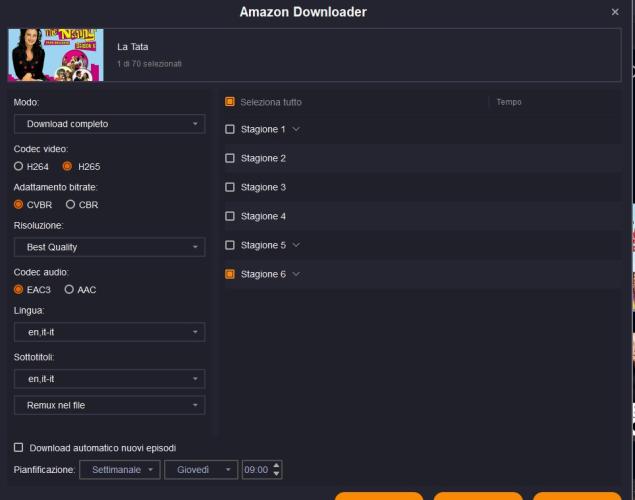
Task: Toggle Seleziona tutto checkbox
Action: [230, 102]
